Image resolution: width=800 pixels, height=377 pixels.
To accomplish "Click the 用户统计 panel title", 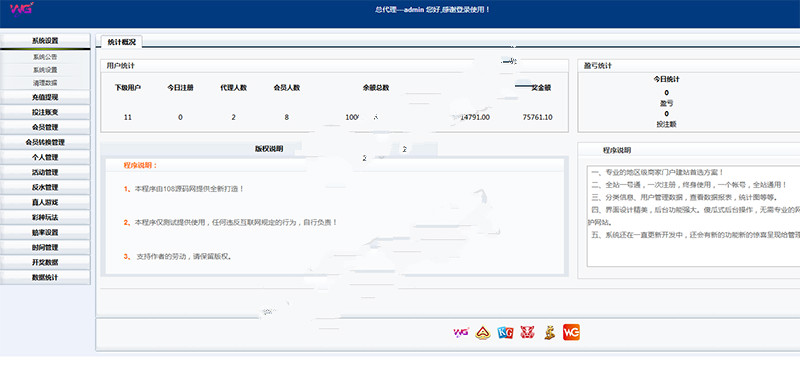I will 120,66.
